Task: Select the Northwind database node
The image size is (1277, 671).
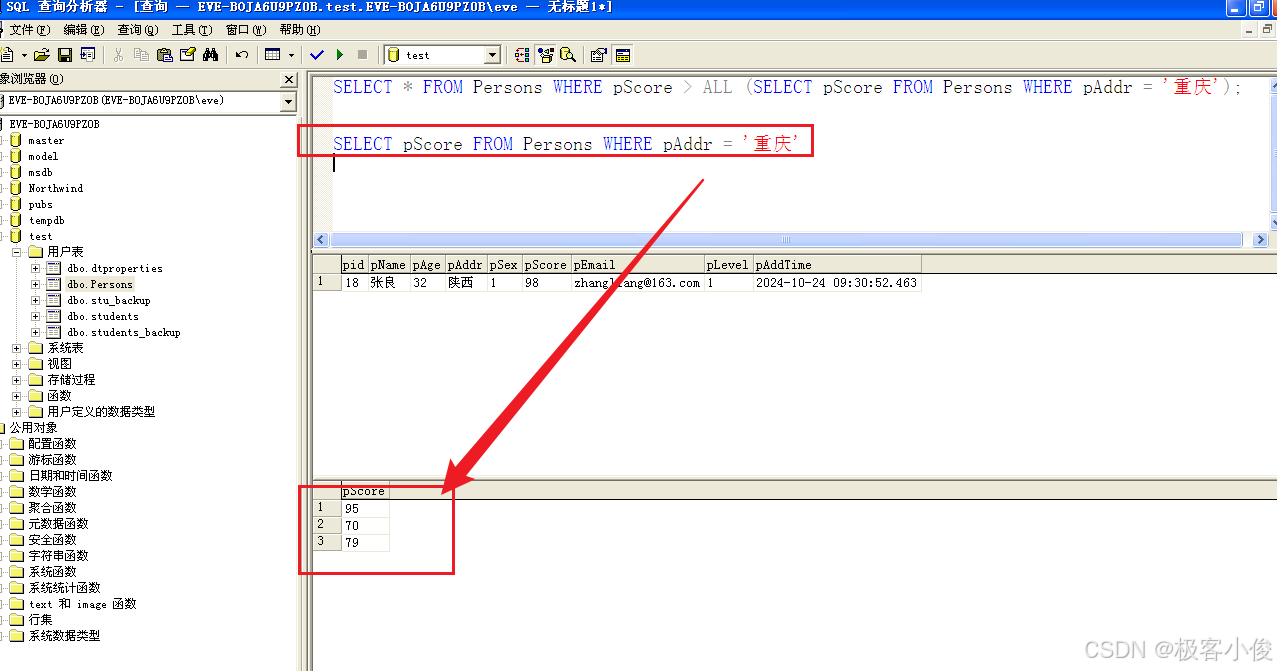Action: pyautogui.click(x=55, y=188)
